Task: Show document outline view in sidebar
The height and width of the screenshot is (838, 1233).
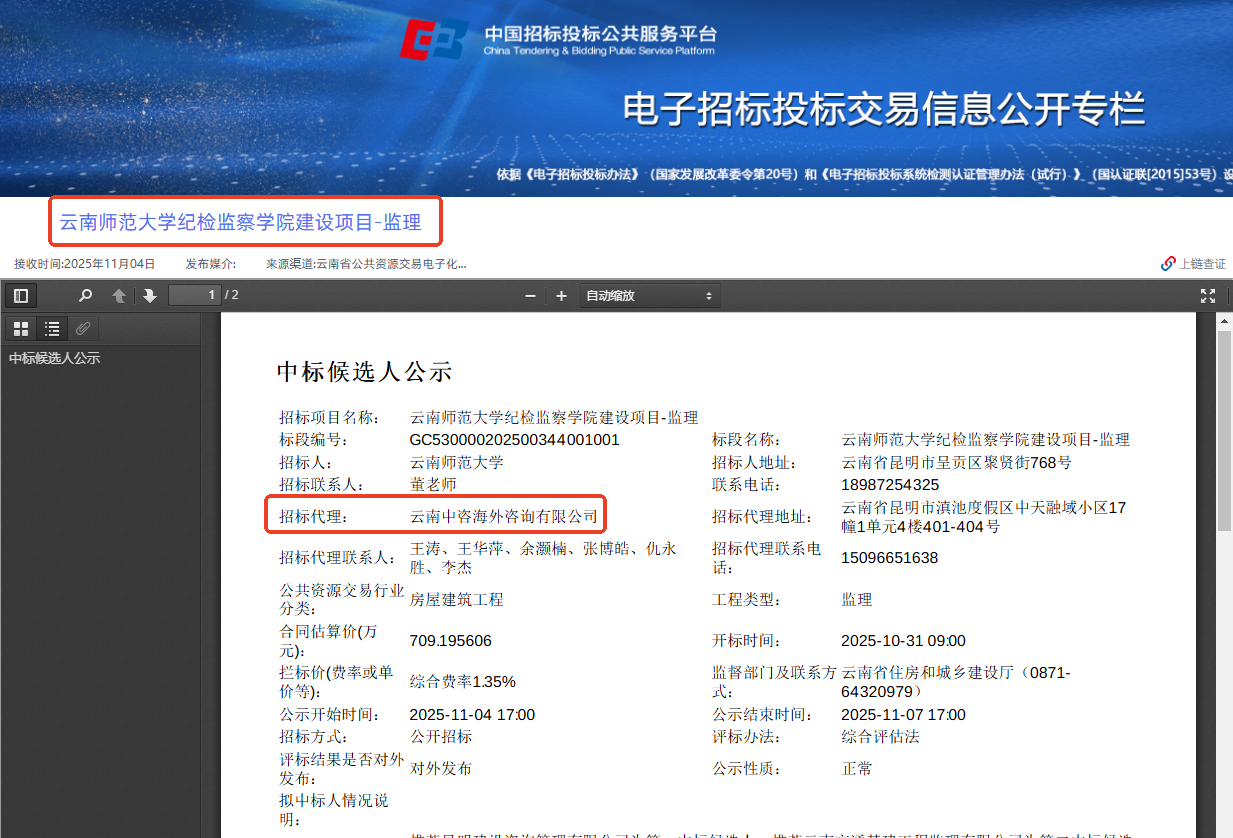Action: 52,328
